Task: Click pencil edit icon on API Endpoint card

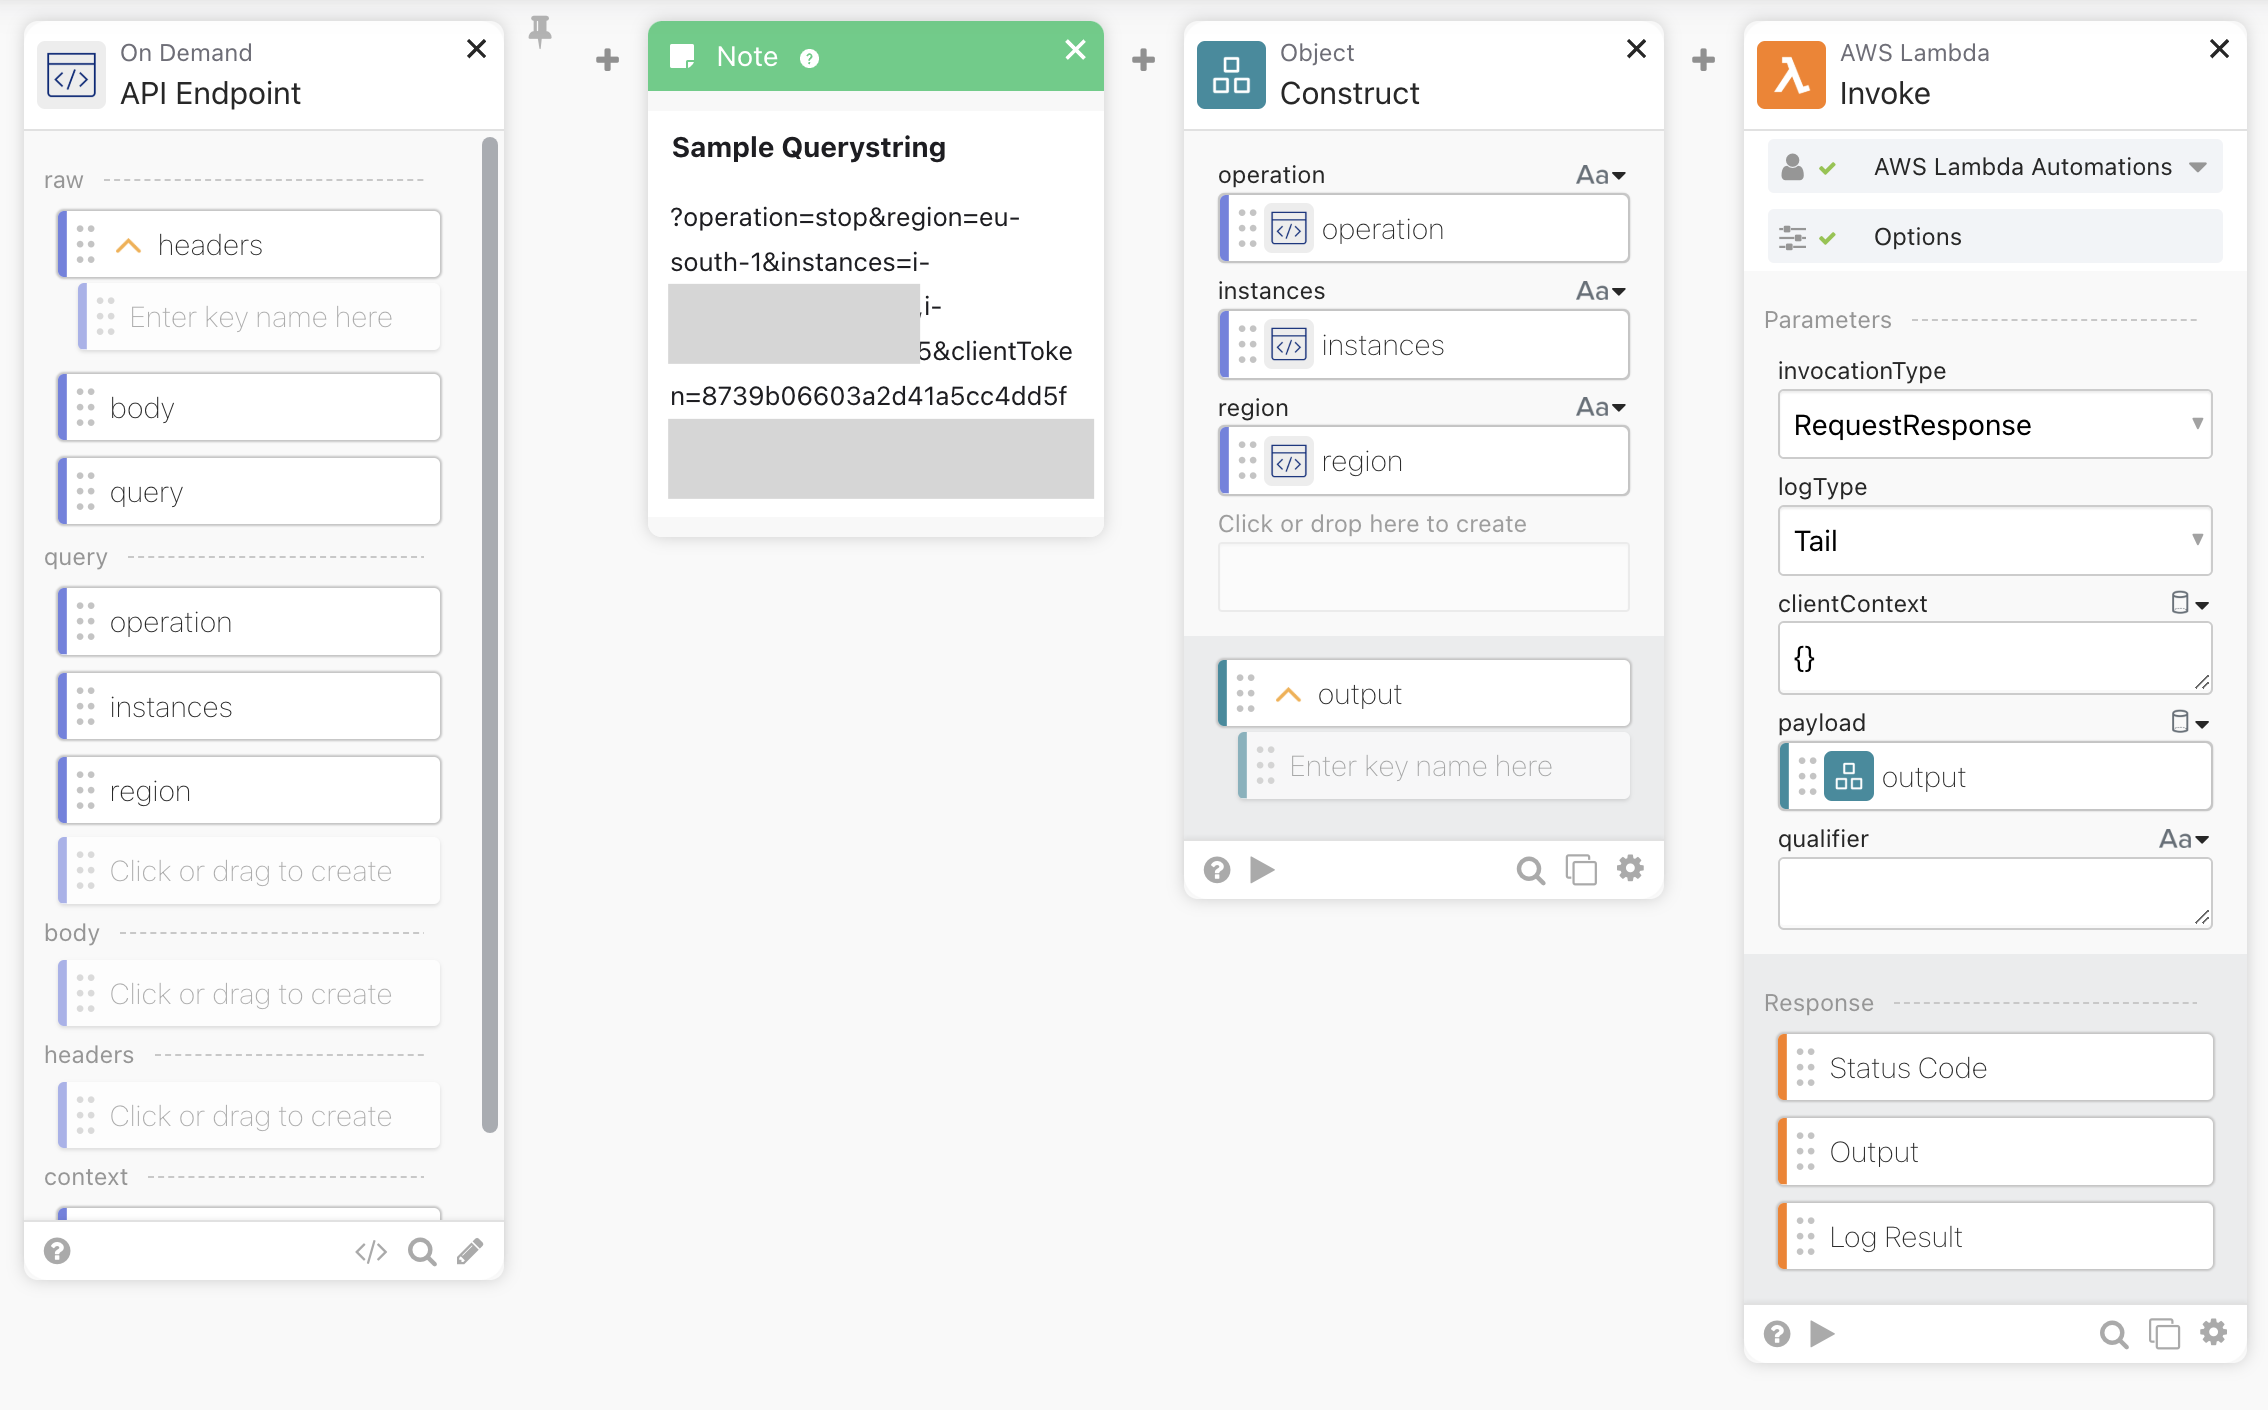Action: 470,1252
